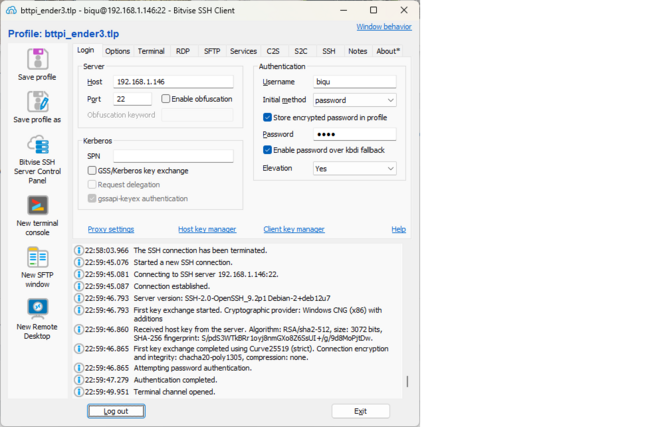Expand the Initial method dropdown
The height and width of the screenshot is (427, 650).
click(x=354, y=100)
